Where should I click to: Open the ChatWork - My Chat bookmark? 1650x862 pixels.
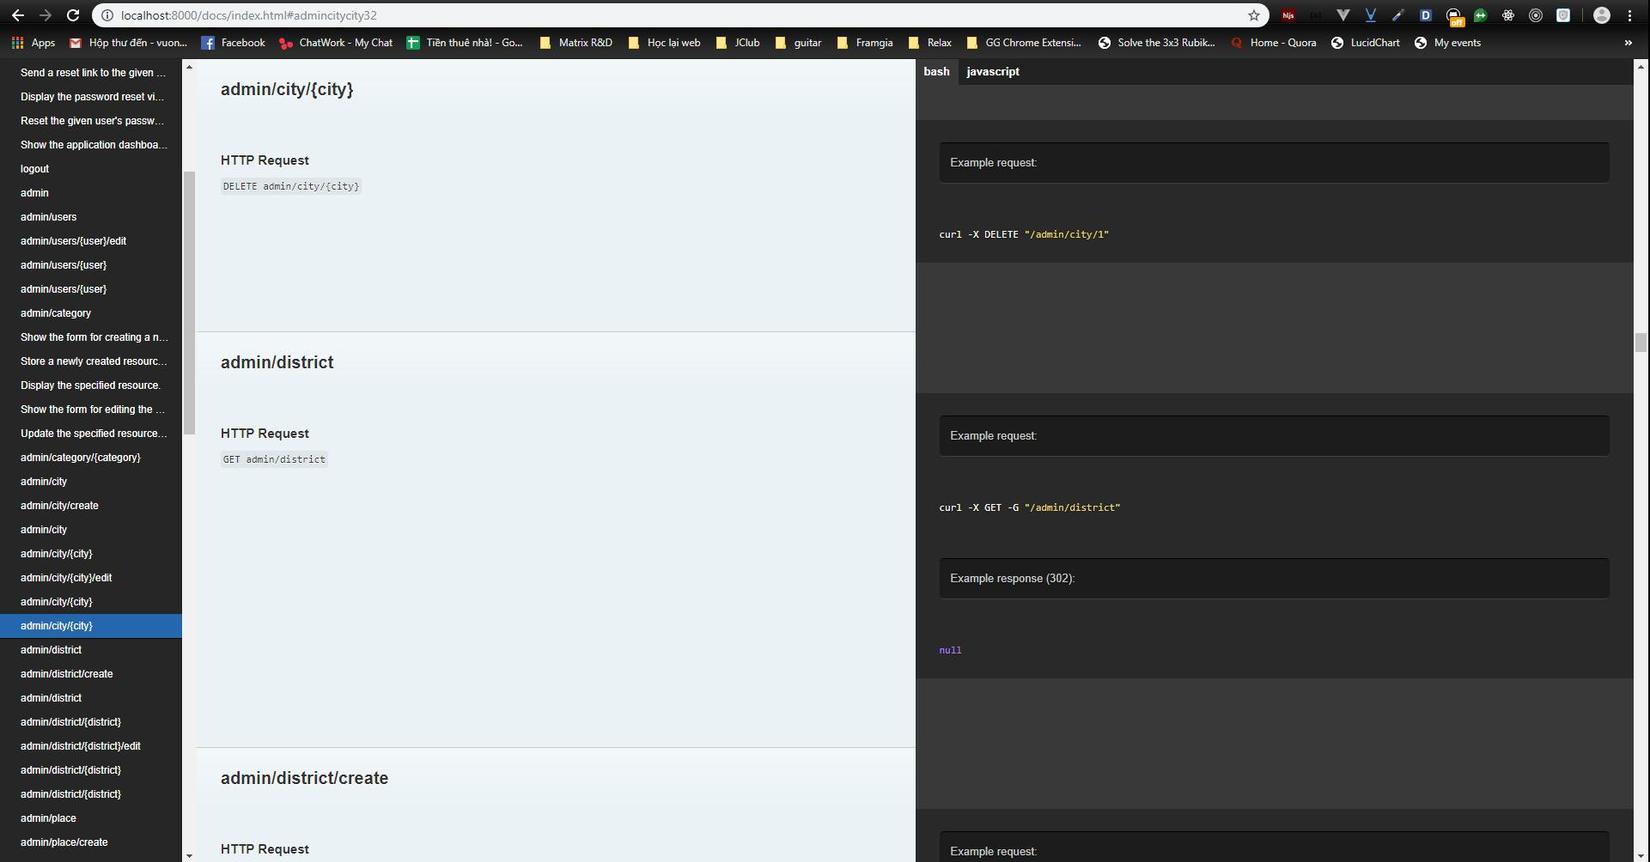point(336,43)
